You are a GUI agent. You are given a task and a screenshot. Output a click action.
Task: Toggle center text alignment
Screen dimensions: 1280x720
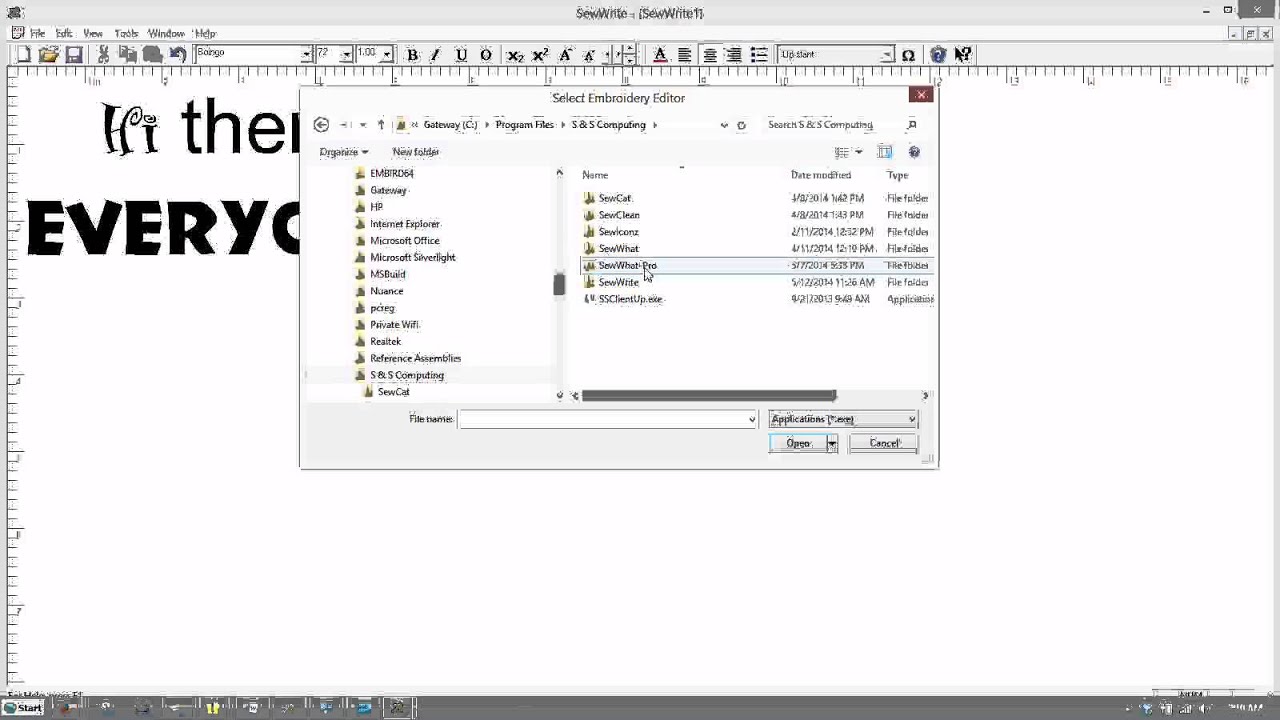click(x=709, y=55)
